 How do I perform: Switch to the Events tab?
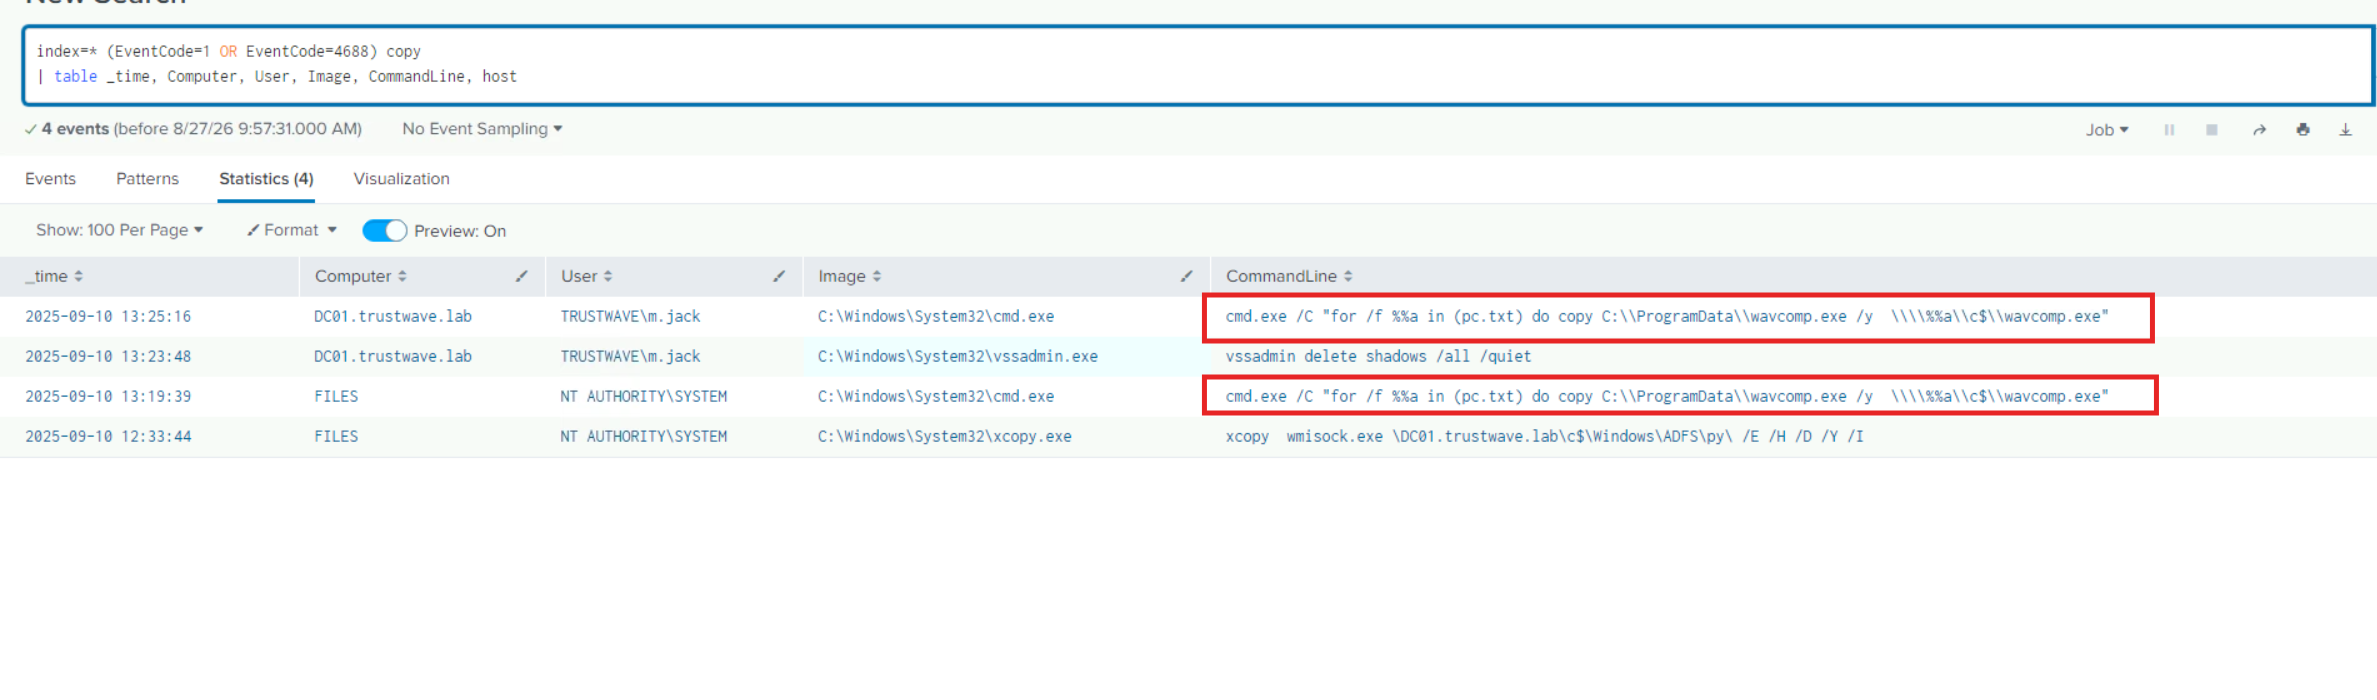click(x=50, y=179)
